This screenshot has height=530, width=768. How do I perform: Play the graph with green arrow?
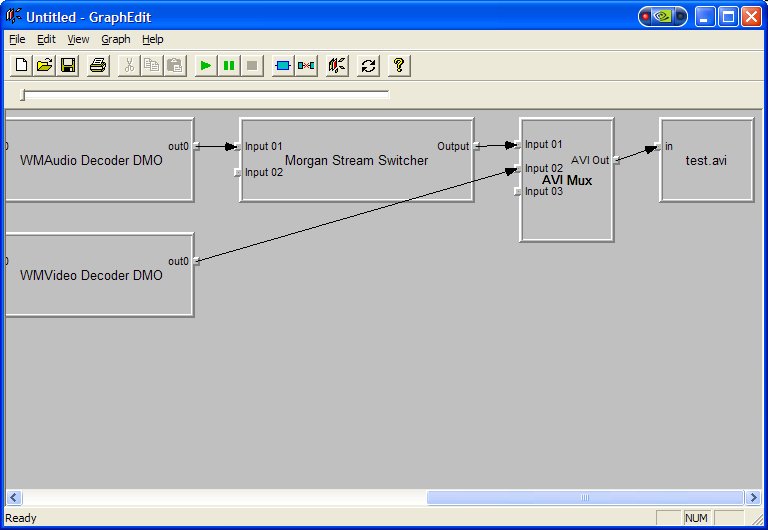[x=206, y=65]
